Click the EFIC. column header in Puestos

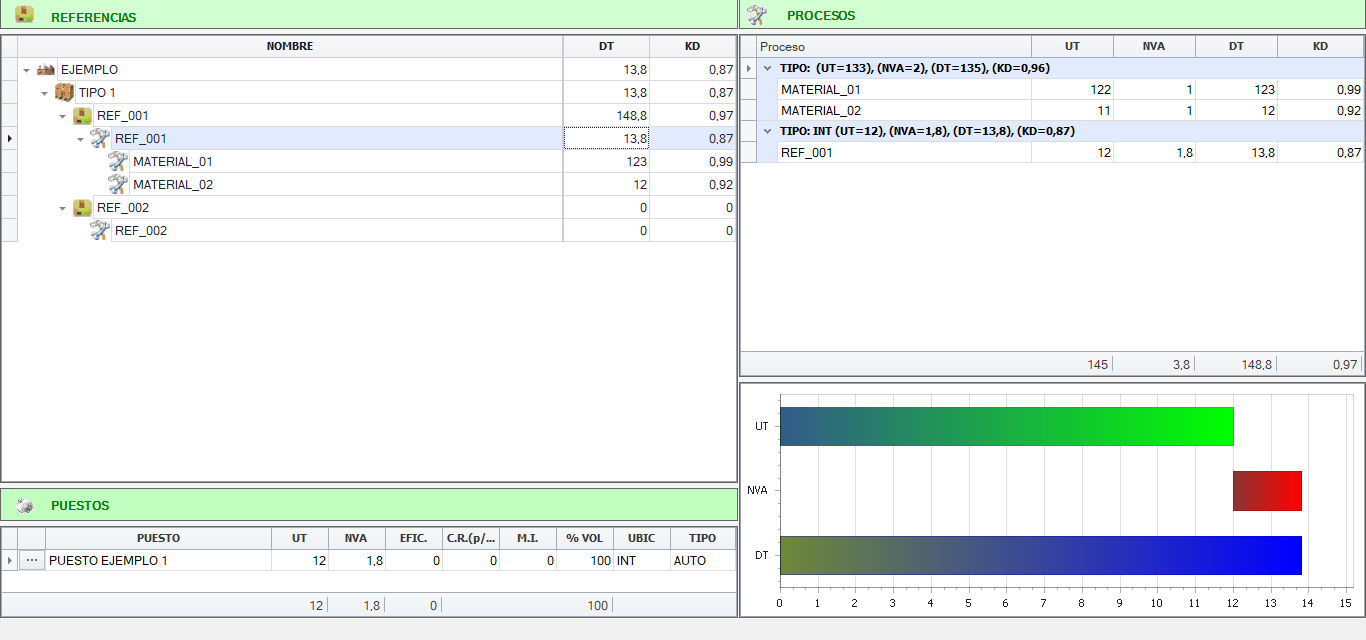(413, 538)
